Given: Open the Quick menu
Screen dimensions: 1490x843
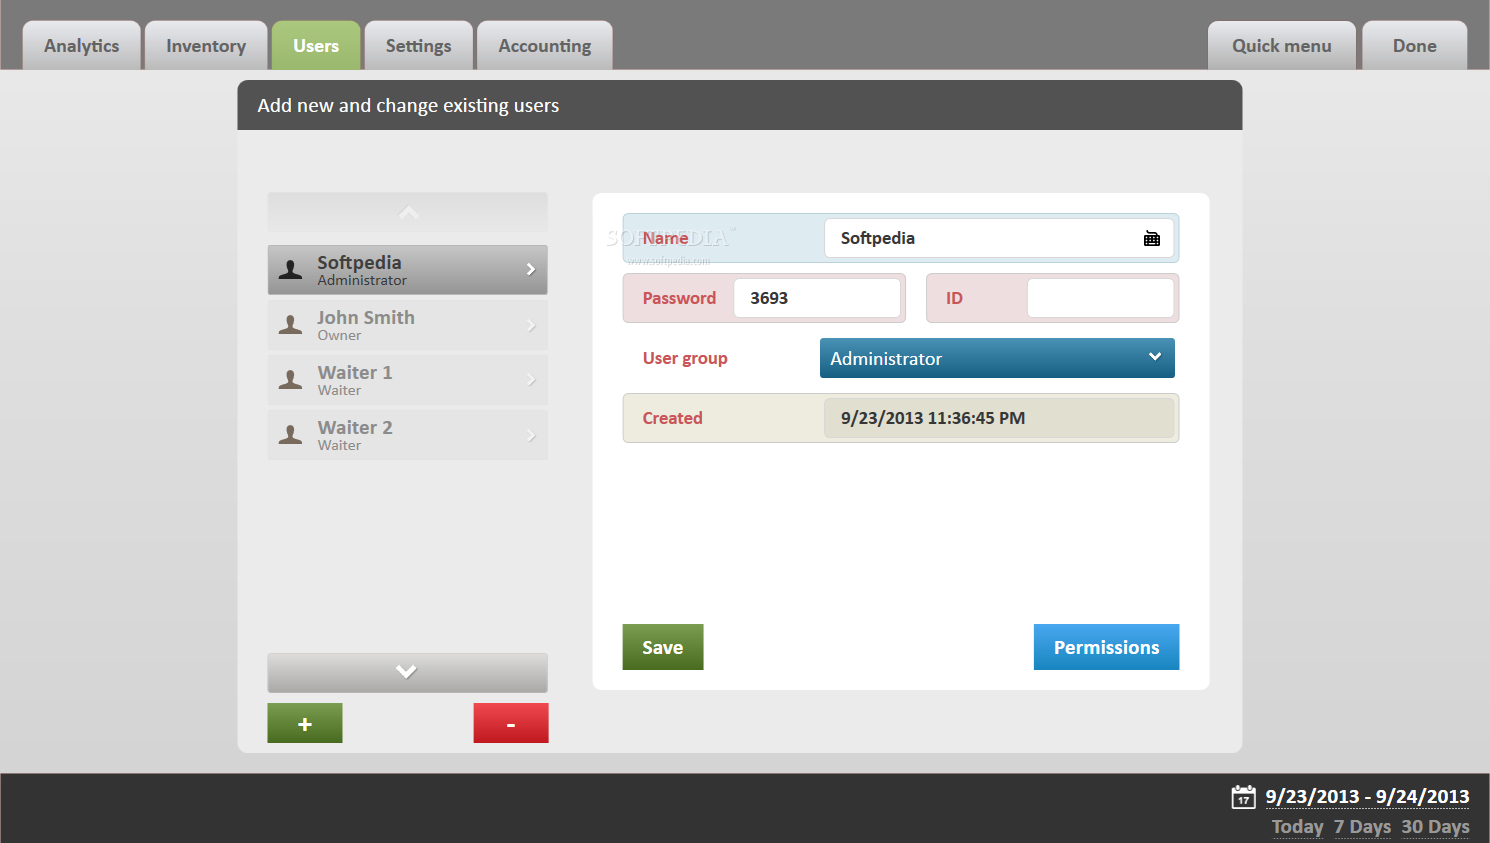Looking at the screenshot, I should pyautogui.click(x=1282, y=46).
